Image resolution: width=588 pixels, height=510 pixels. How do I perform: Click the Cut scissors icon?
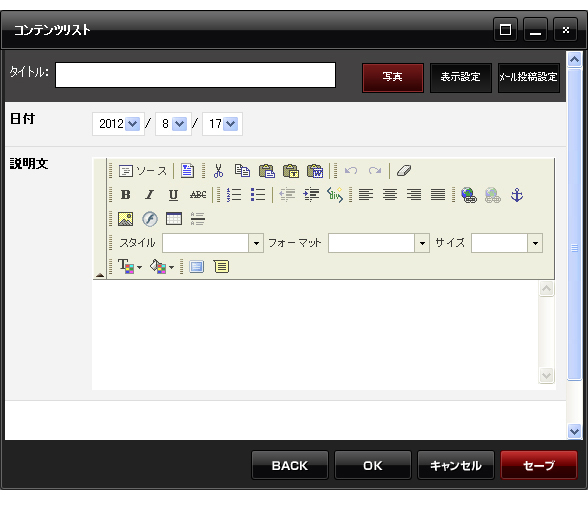218,171
